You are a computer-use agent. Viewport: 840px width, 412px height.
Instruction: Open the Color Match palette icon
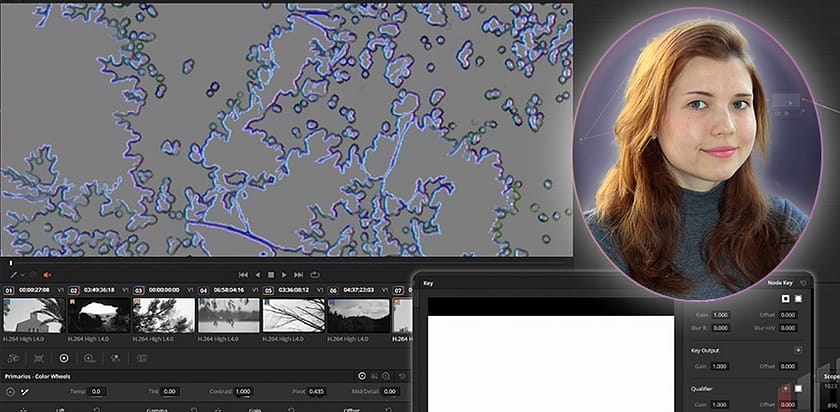[39, 358]
